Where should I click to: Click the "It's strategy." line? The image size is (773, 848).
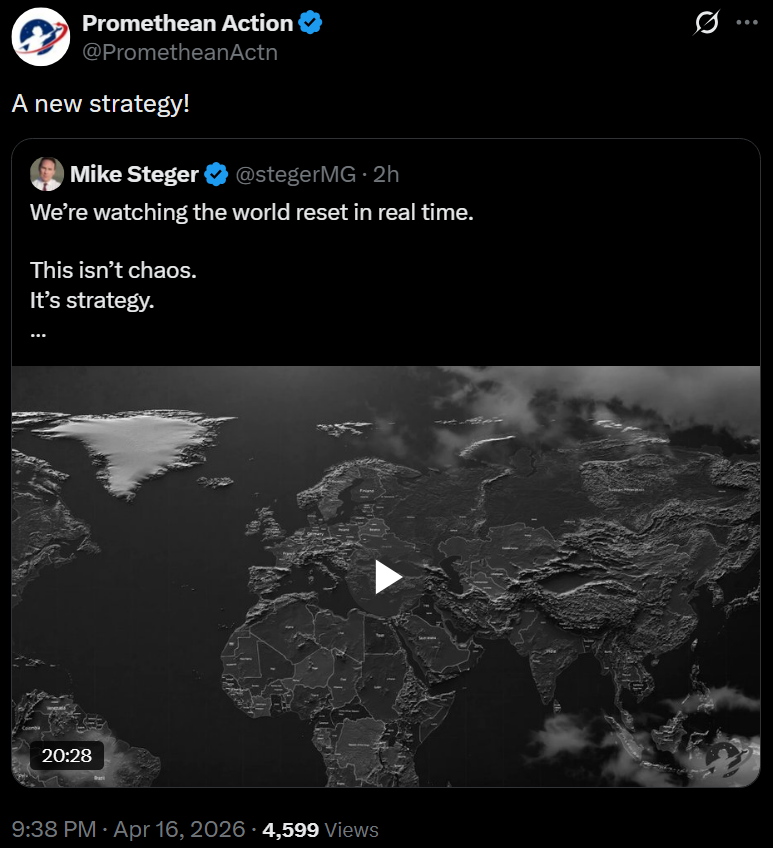(92, 299)
